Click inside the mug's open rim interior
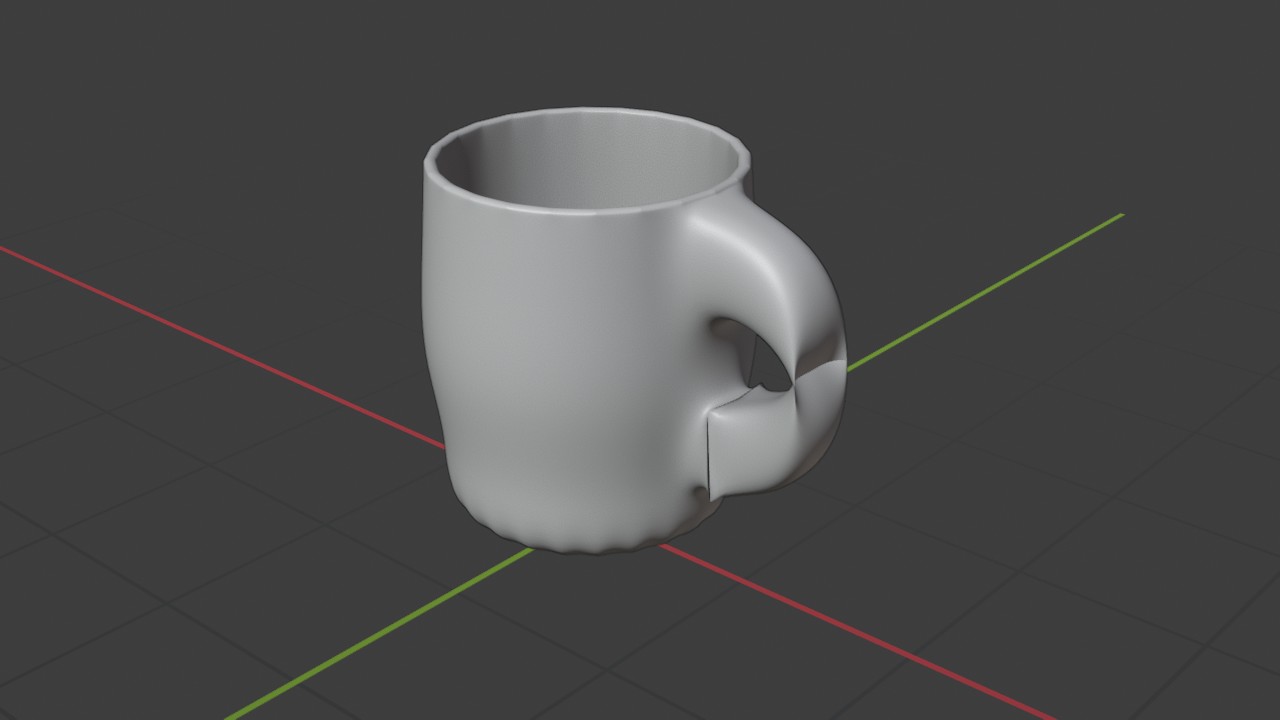This screenshot has width=1280, height=720. [x=590, y=160]
